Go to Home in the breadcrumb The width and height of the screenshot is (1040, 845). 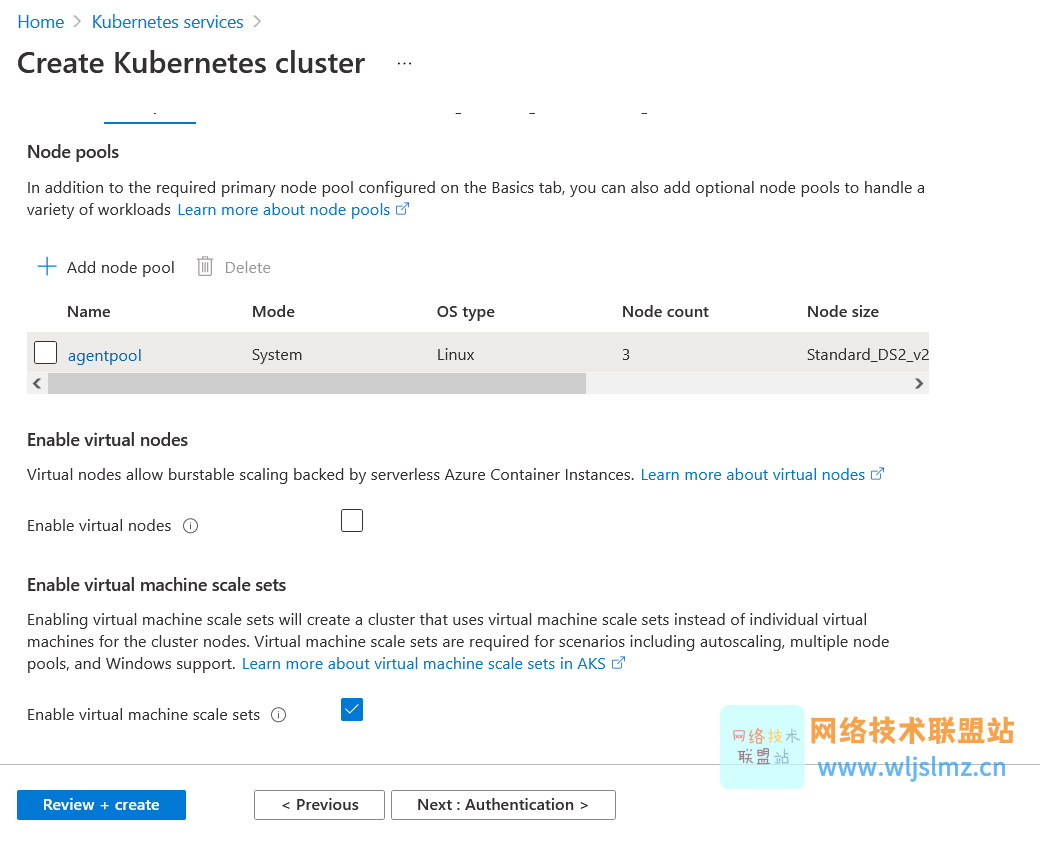coord(40,22)
